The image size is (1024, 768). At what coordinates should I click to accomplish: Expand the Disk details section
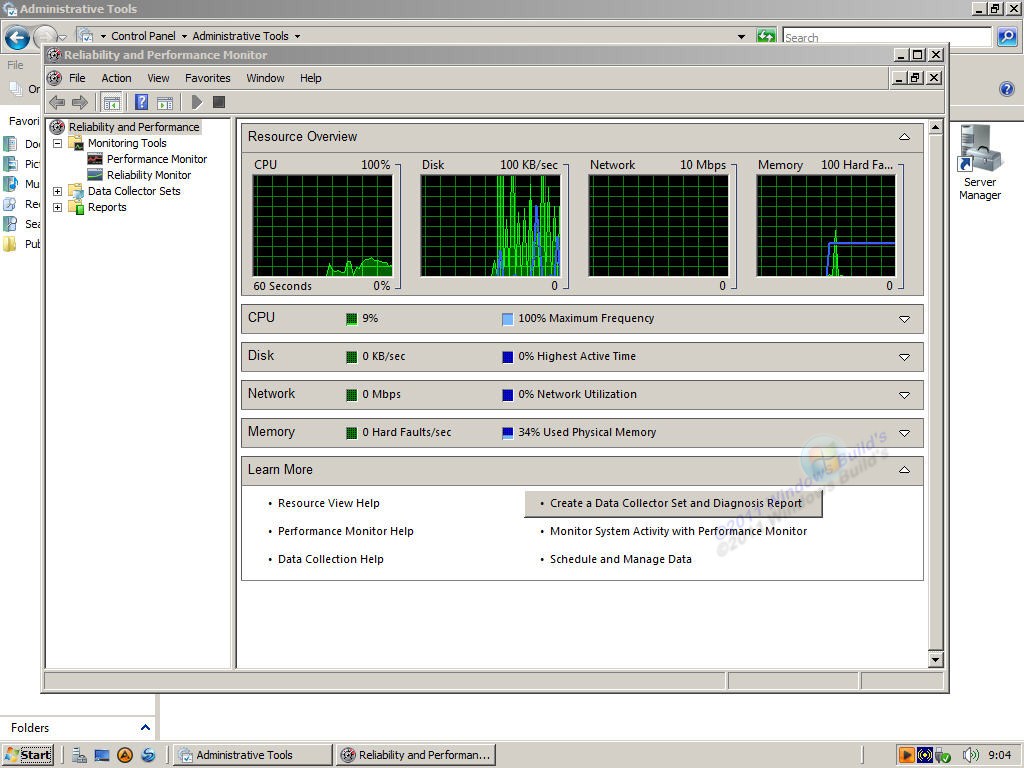[904, 357]
